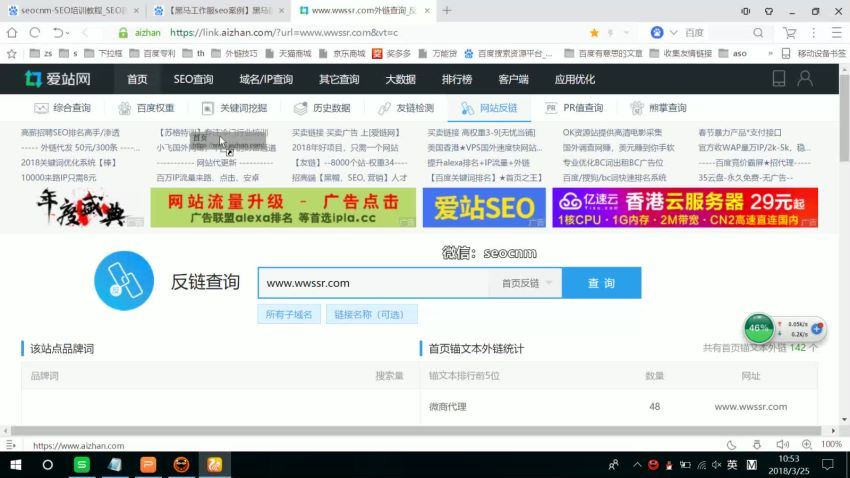The height and width of the screenshot is (478, 850).
Task: Click the 爱站SEO banner ad
Action: [x=484, y=208]
